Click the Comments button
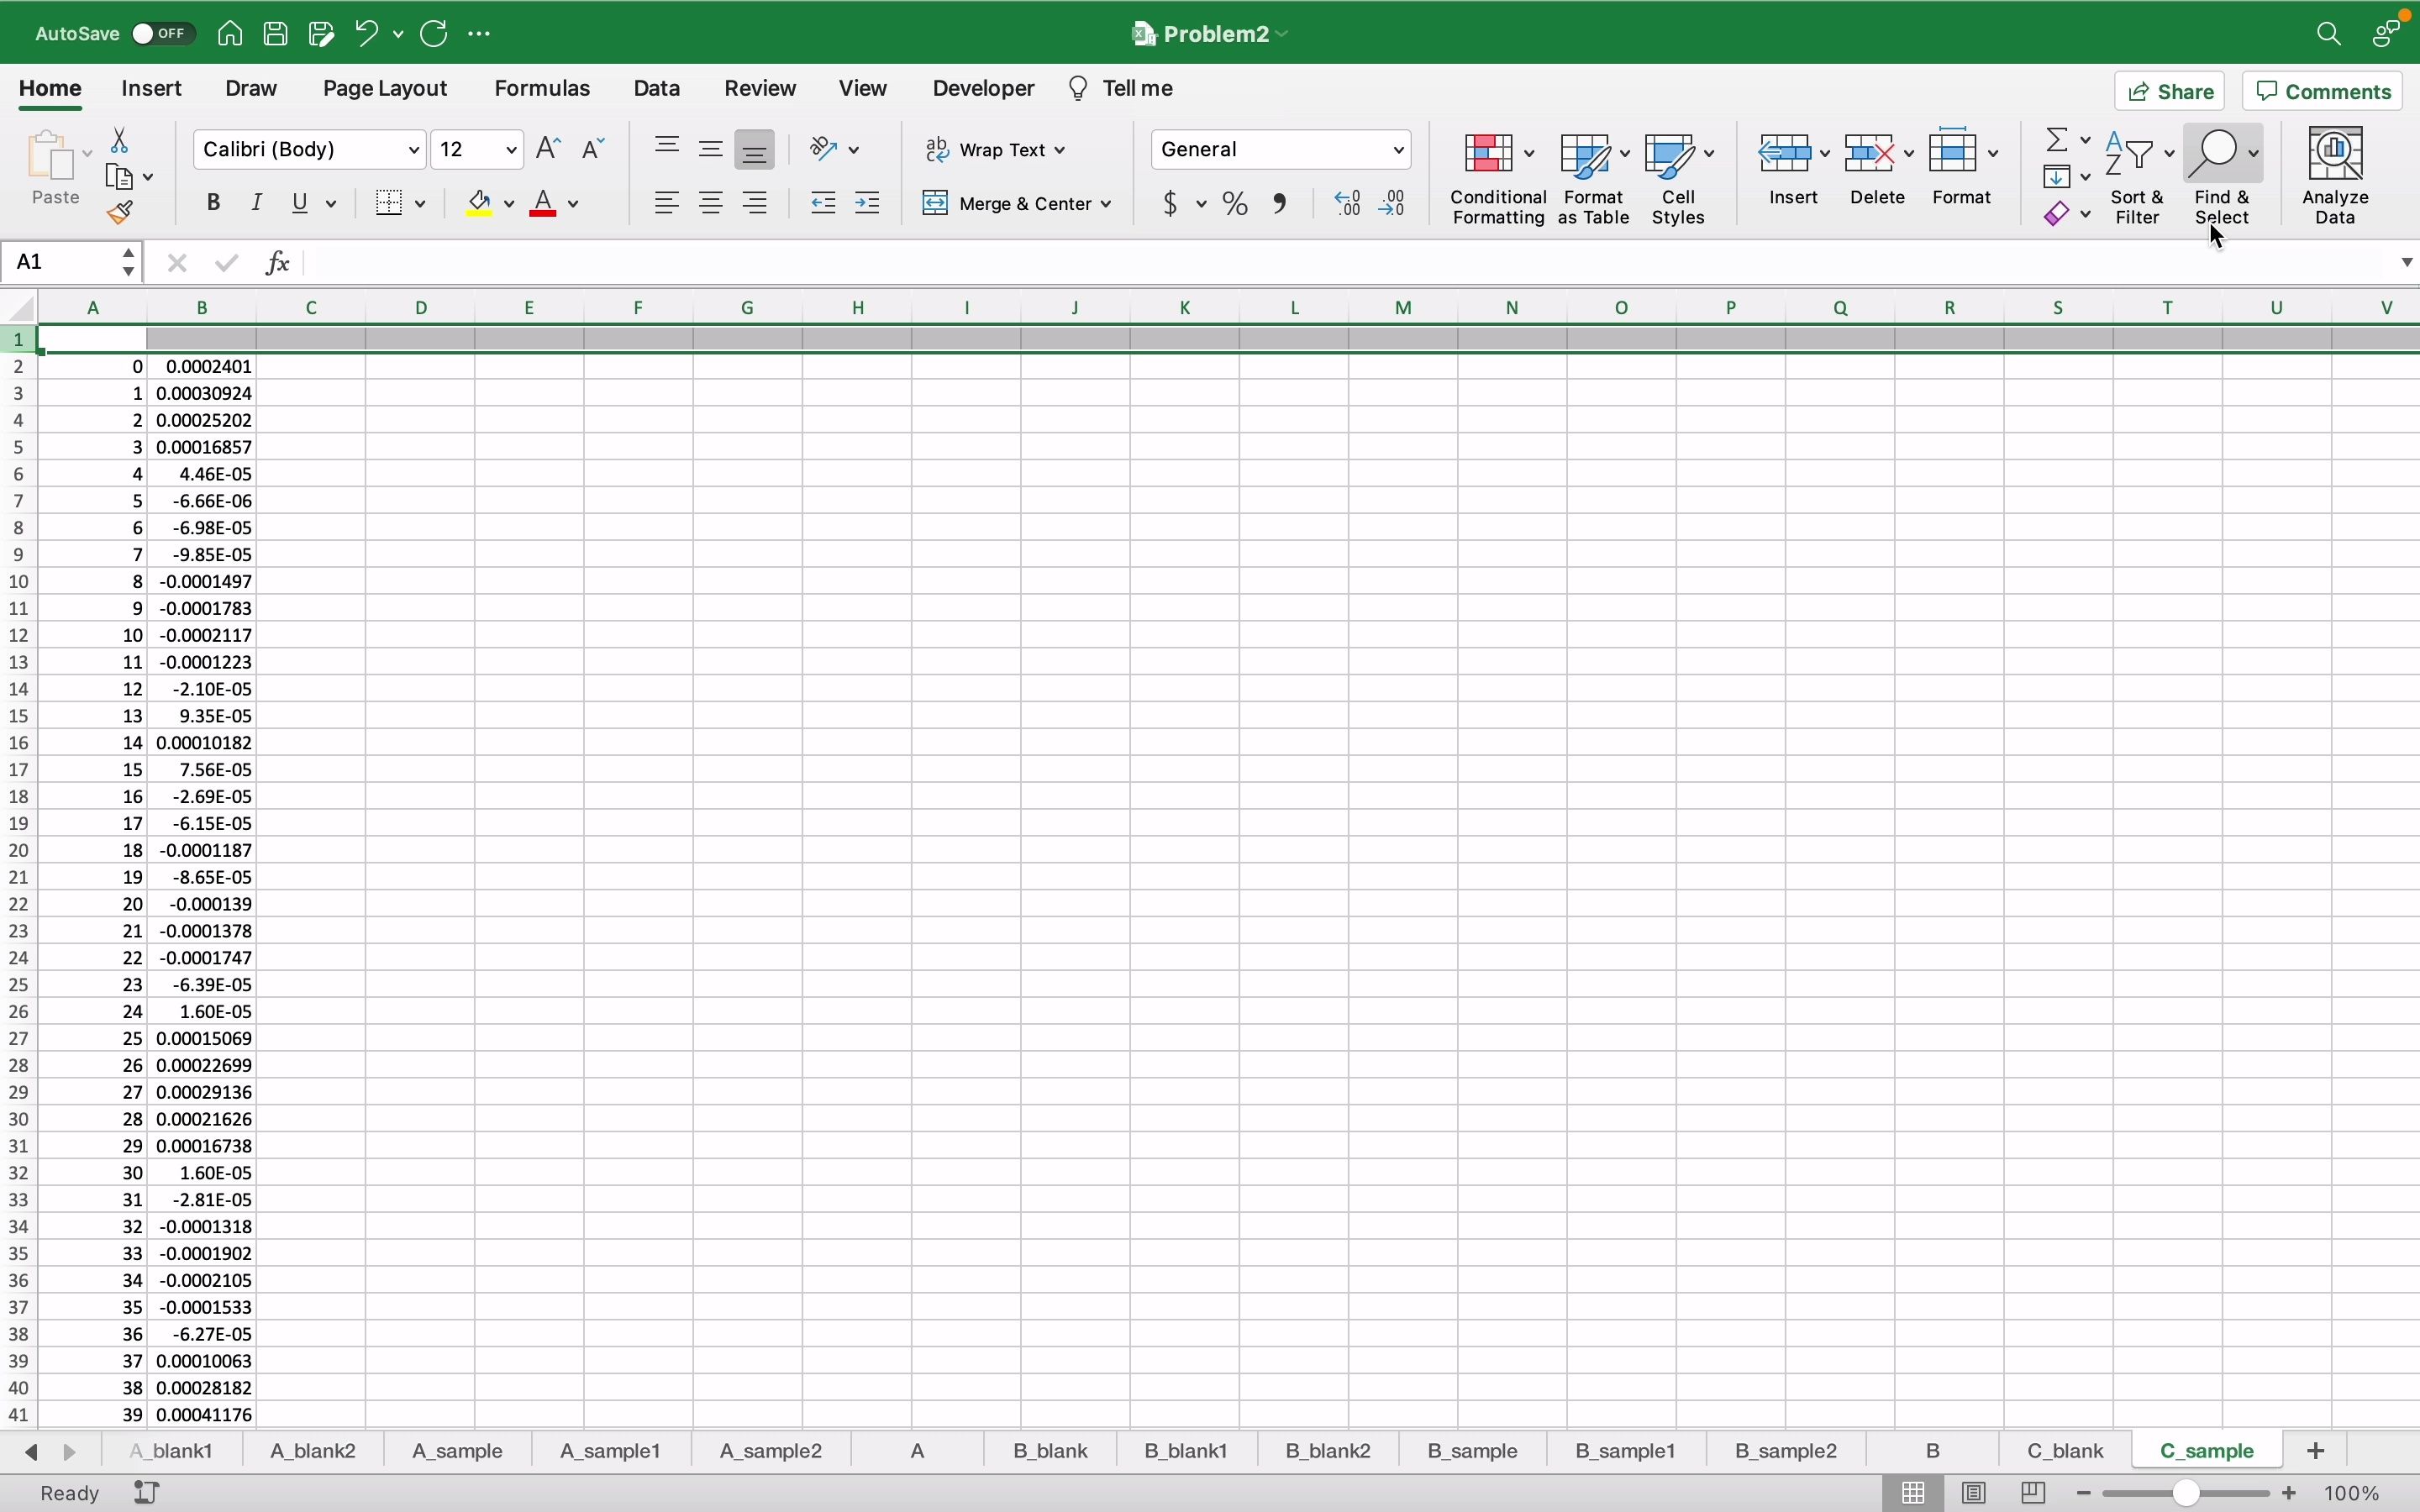This screenshot has width=2420, height=1512. click(x=2324, y=92)
